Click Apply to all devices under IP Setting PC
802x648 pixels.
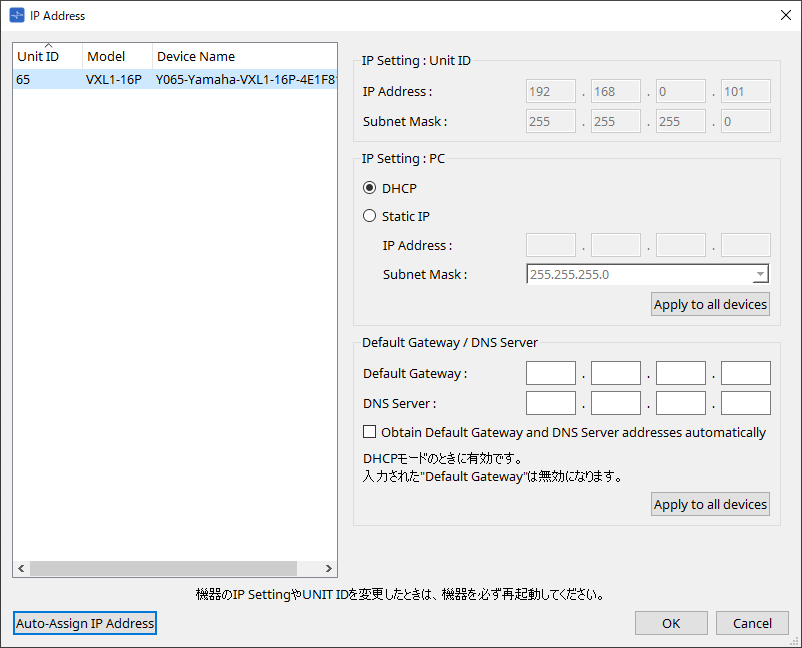710,304
